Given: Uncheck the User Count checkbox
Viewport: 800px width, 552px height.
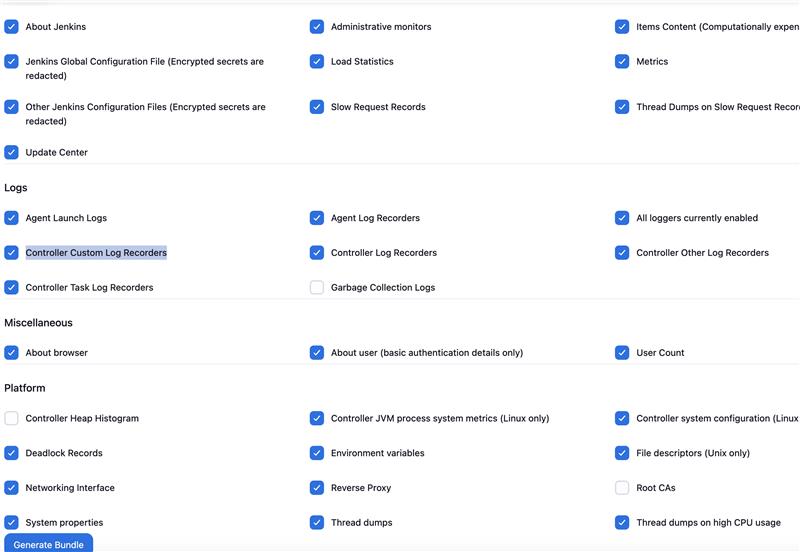Looking at the screenshot, I should tap(622, 353).
